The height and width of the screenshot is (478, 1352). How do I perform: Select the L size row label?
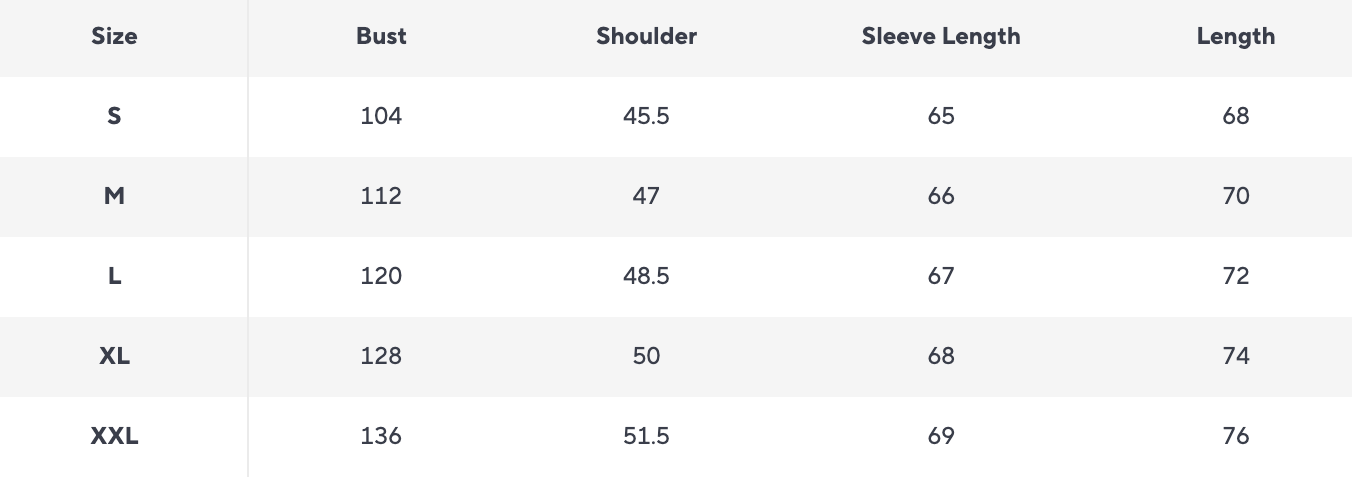114,276
